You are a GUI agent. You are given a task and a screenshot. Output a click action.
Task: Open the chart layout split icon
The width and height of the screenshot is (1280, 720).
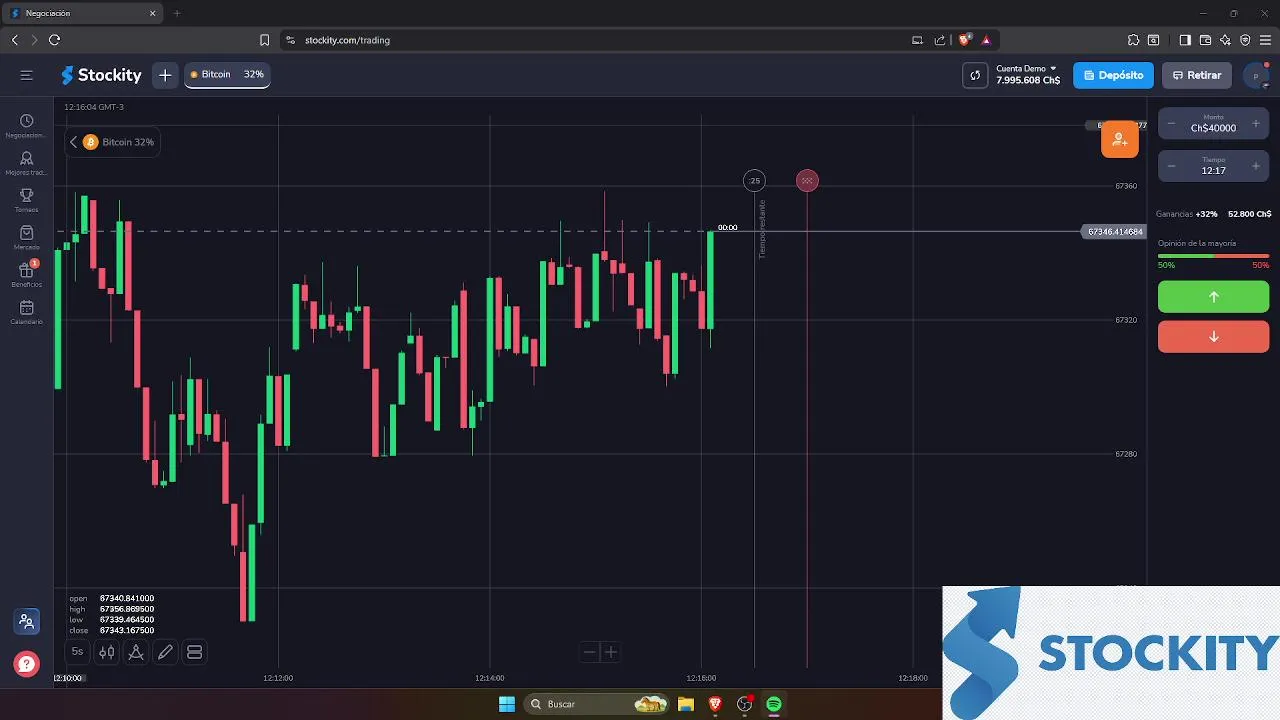195,652
